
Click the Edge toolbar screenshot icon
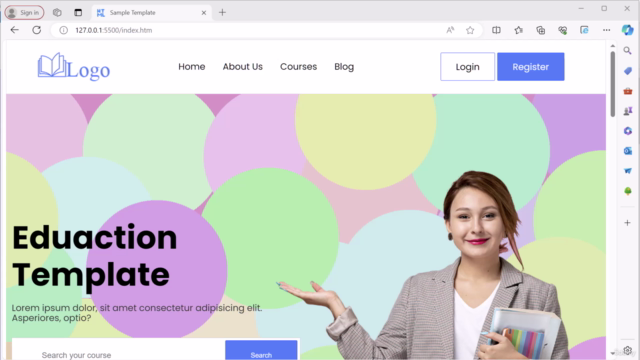[x=584, y=30]
